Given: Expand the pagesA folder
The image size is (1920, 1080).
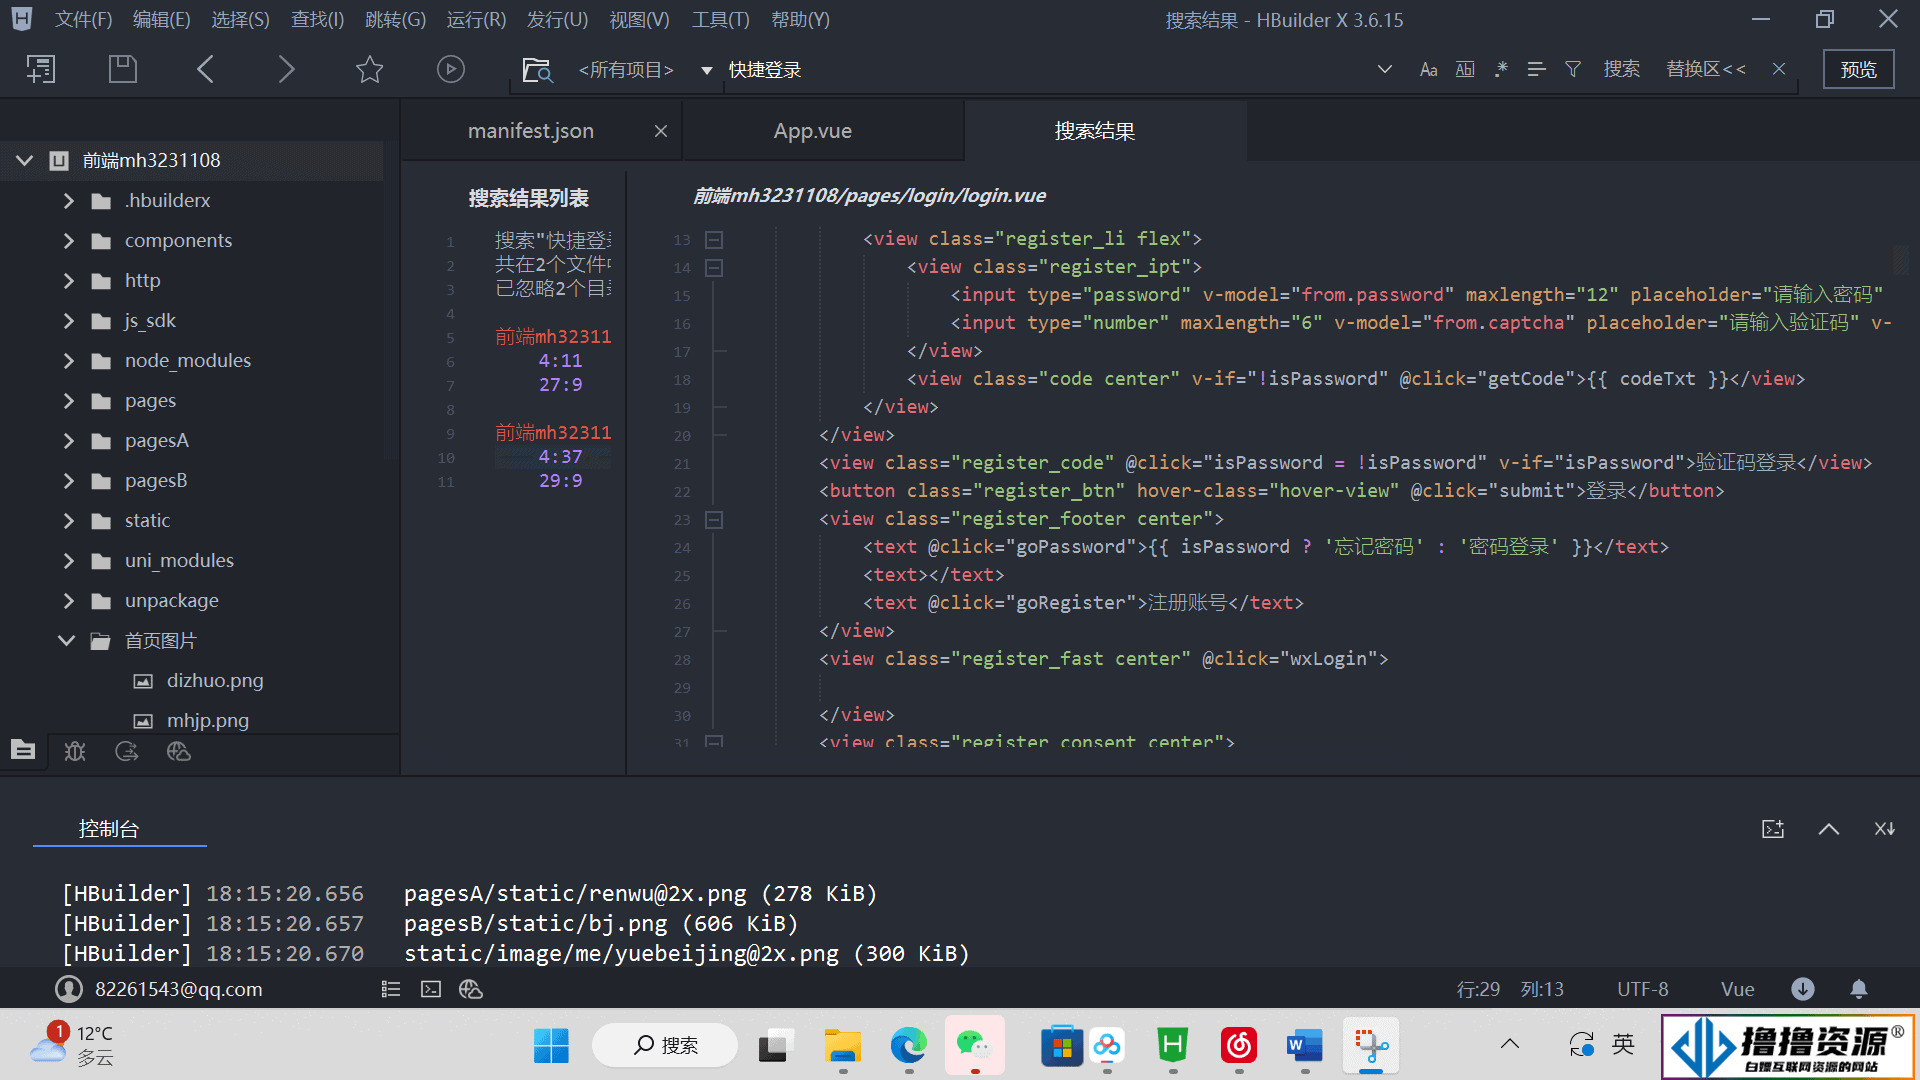Looking at the screenshot, I should coord(68,440).
